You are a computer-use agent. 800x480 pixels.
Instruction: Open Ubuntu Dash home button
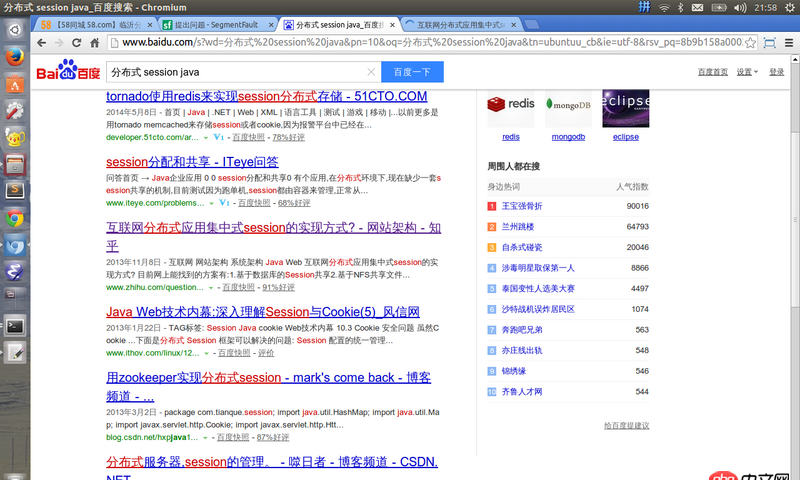(15, 30)
